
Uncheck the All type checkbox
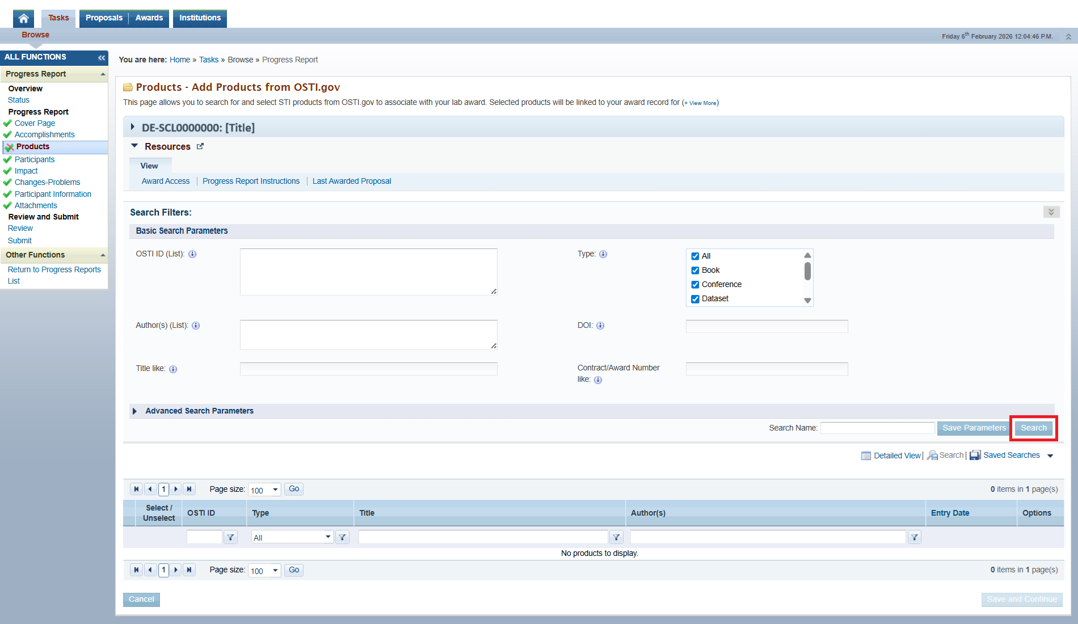click(x=695, y=256)
